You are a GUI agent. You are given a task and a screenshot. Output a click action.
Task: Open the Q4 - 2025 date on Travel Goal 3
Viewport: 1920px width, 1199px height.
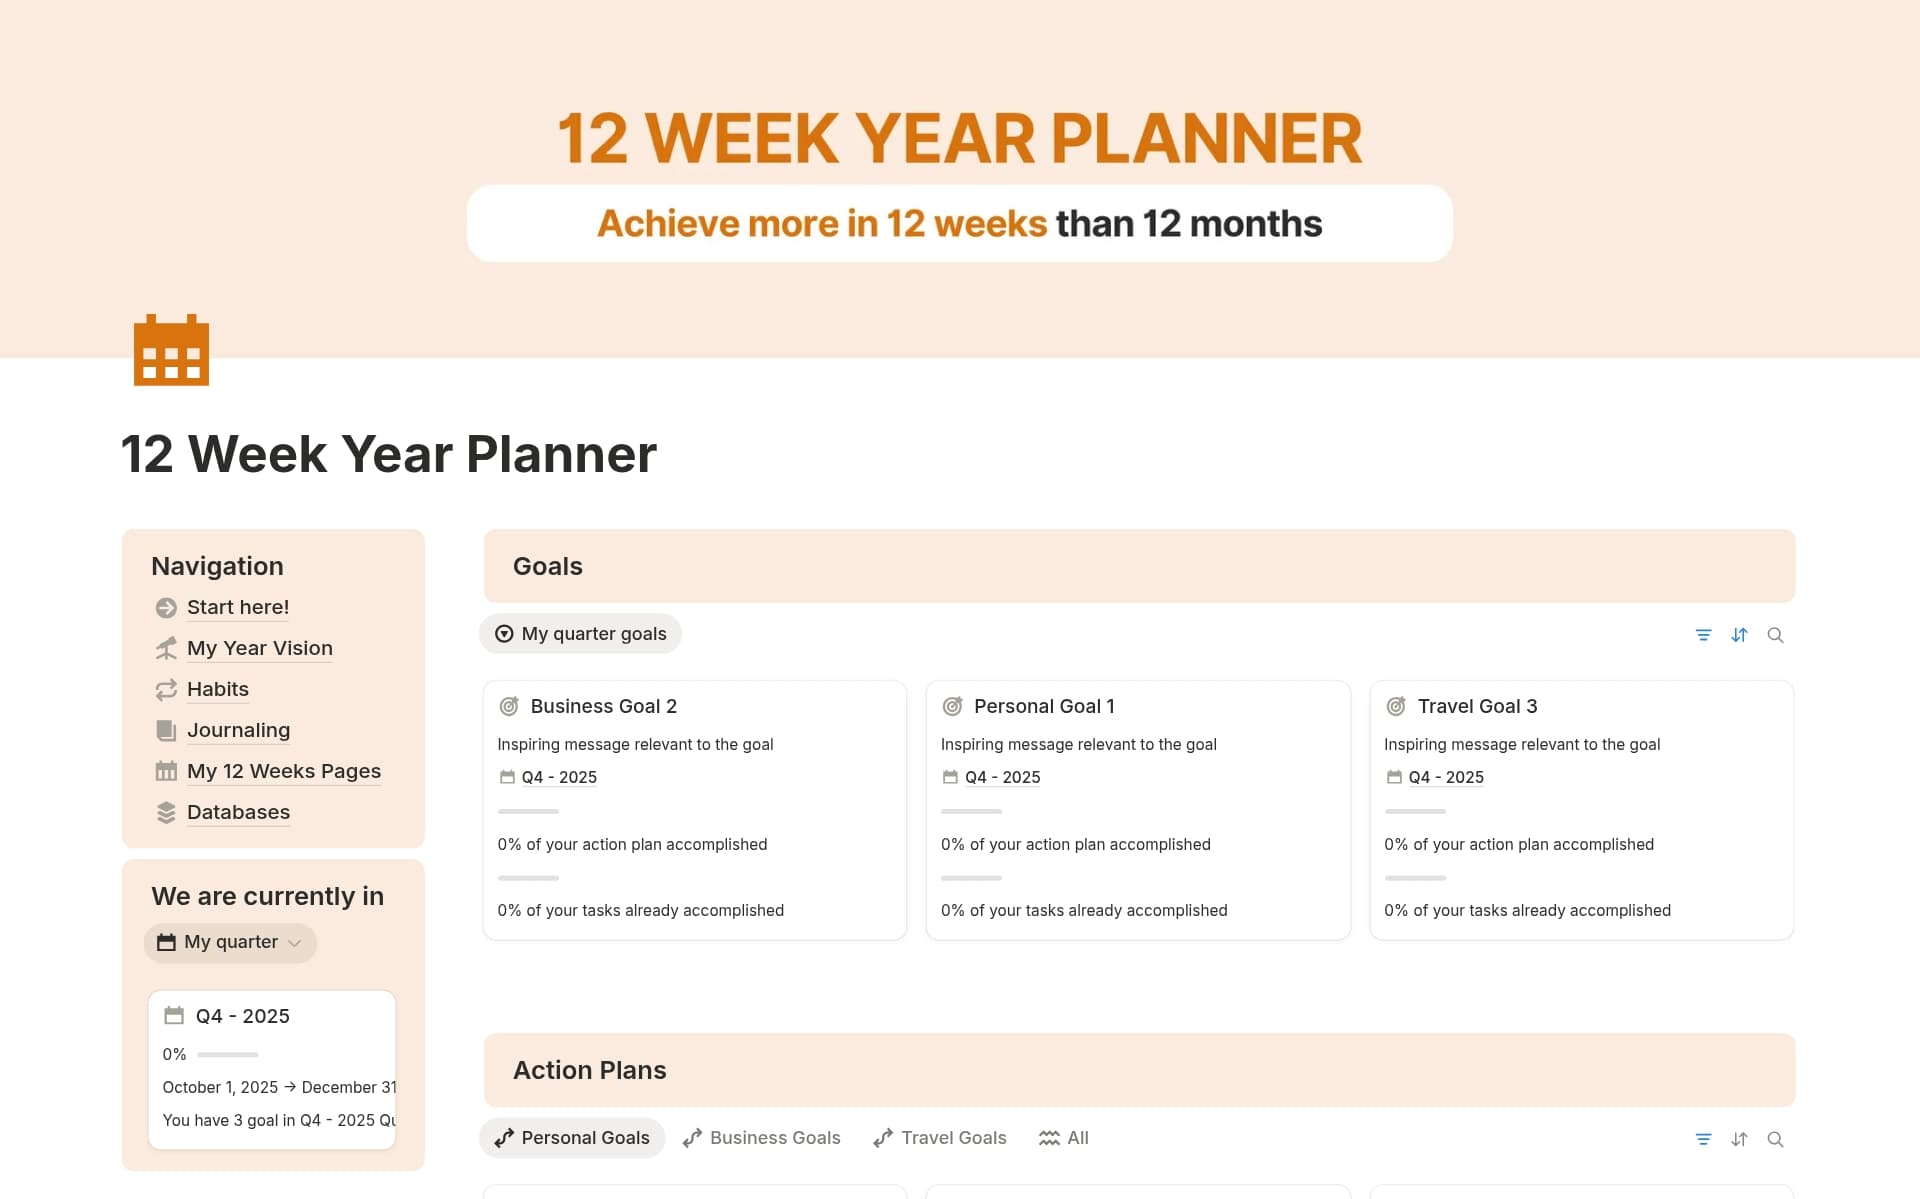[1446, 776]
